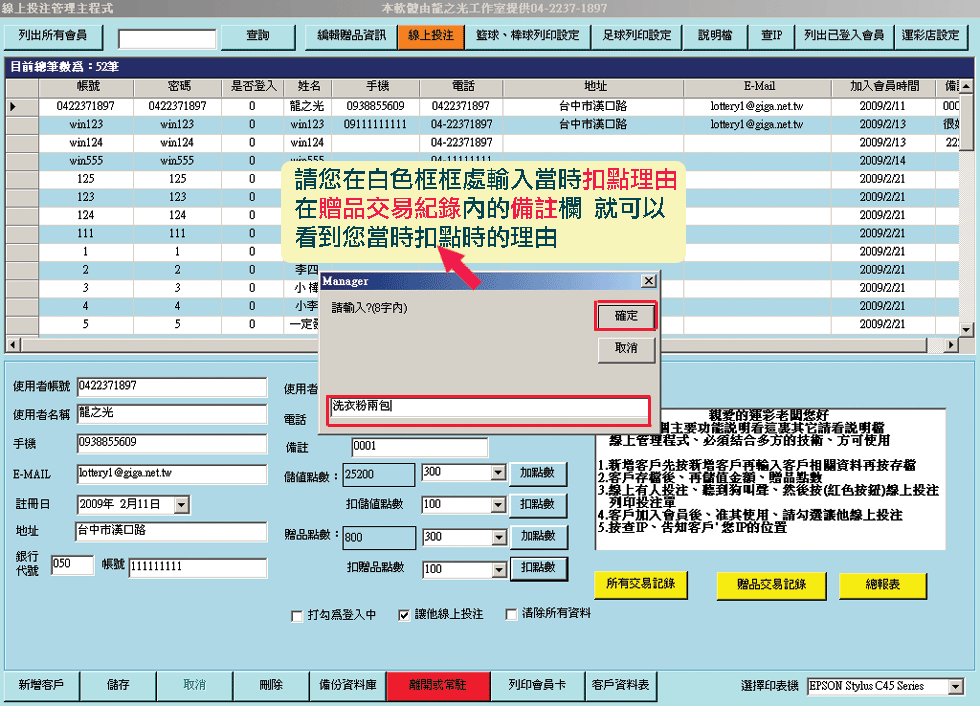Click the 使用者名稱 field with 龍之光
This screenshot has width=980, height=706.
point(171,414)
